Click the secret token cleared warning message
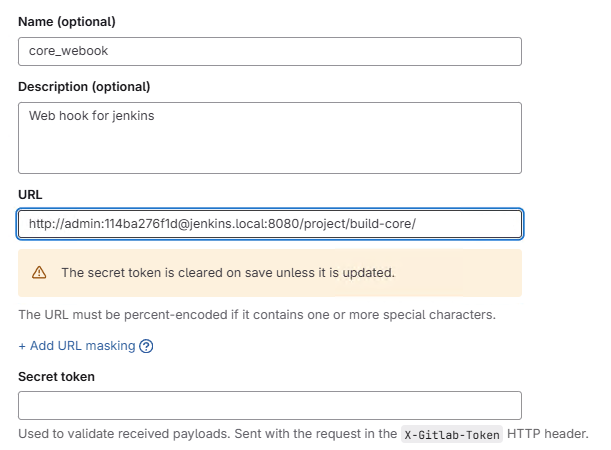Screen dimensions: 611x450 click(x=227, y=272)
